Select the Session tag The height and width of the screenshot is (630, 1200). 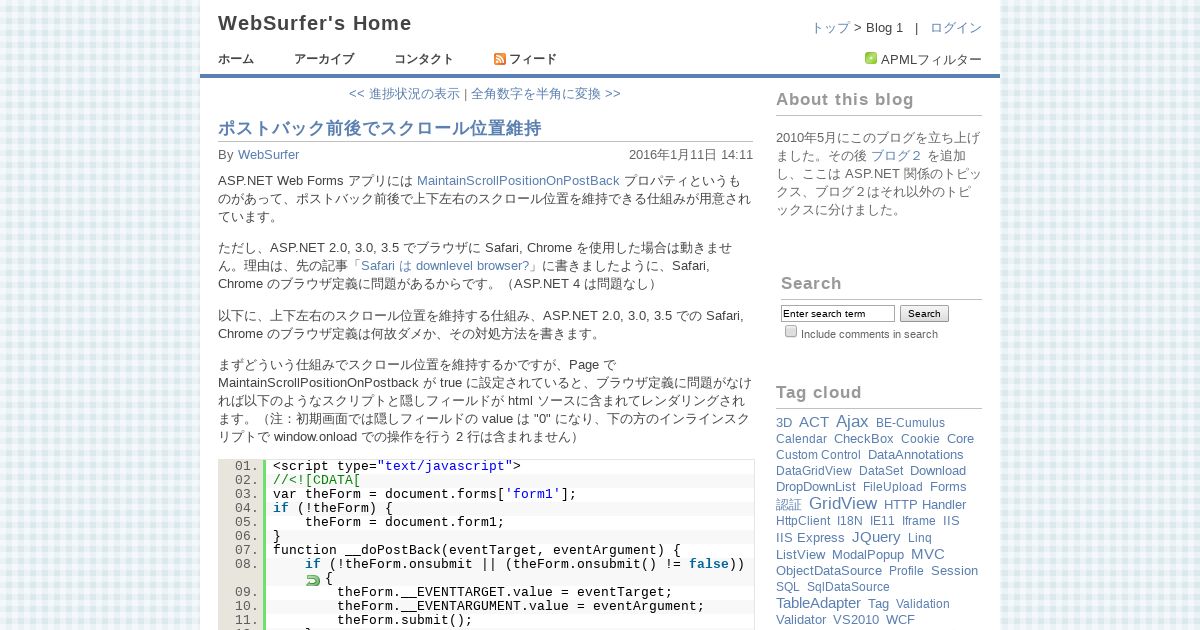click(x=954, y=571)
